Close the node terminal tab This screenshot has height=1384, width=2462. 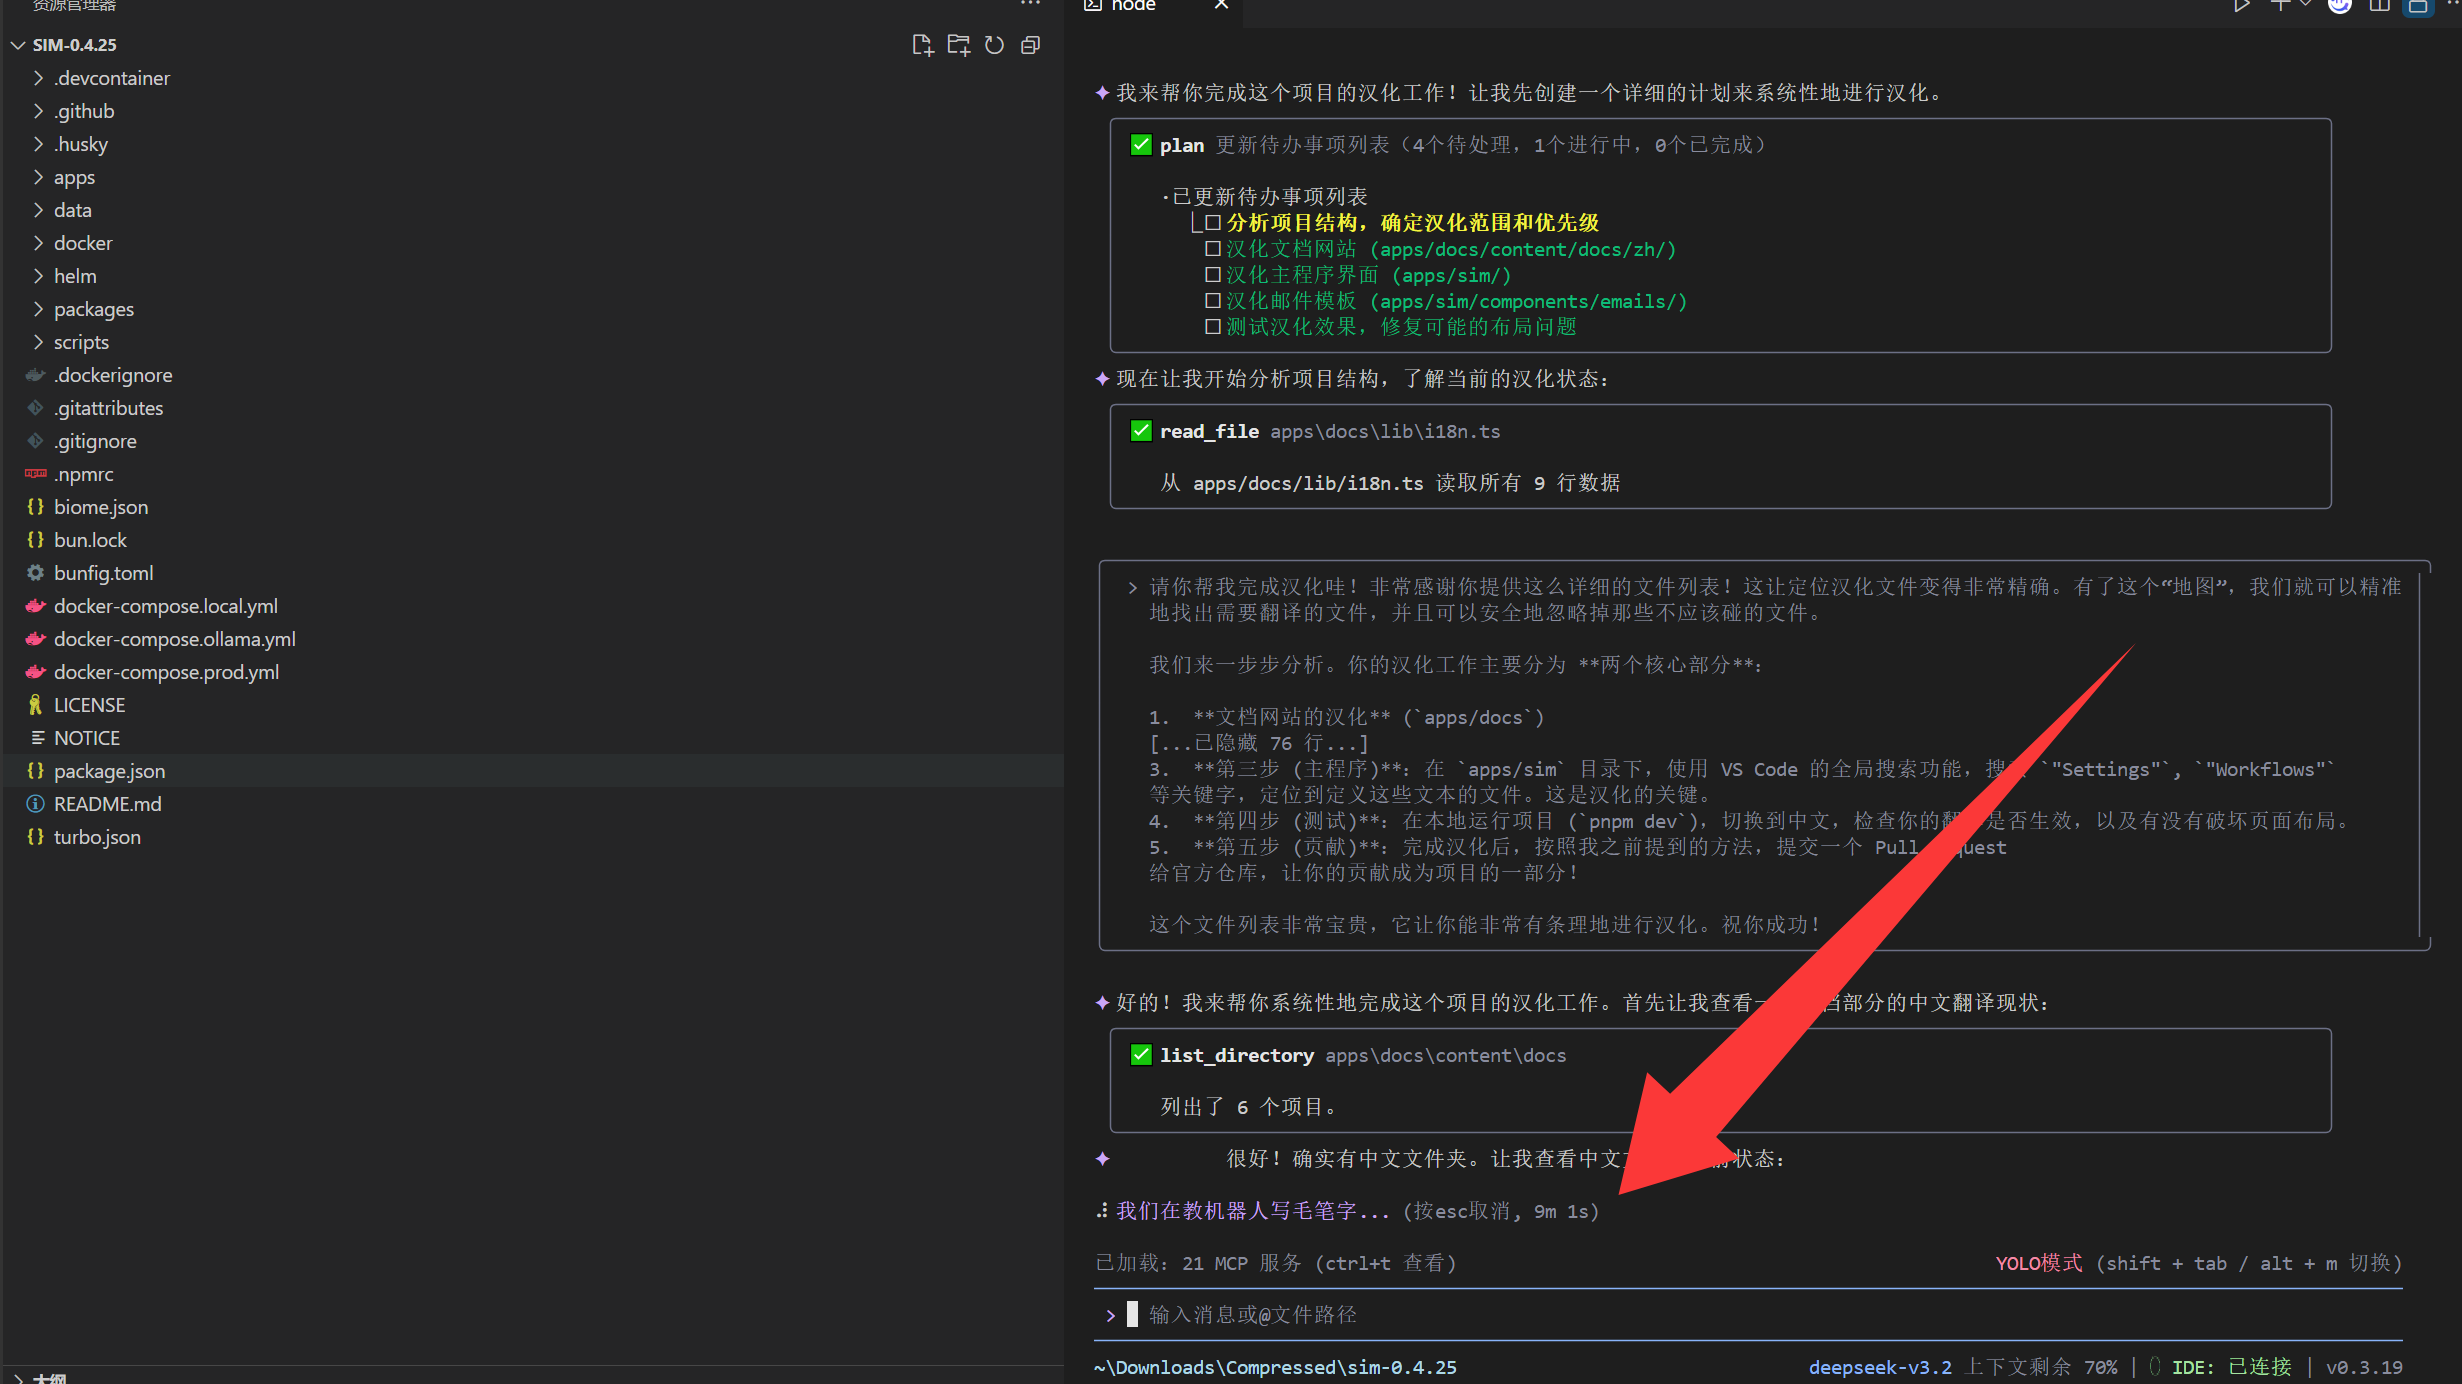[1221, 6]
